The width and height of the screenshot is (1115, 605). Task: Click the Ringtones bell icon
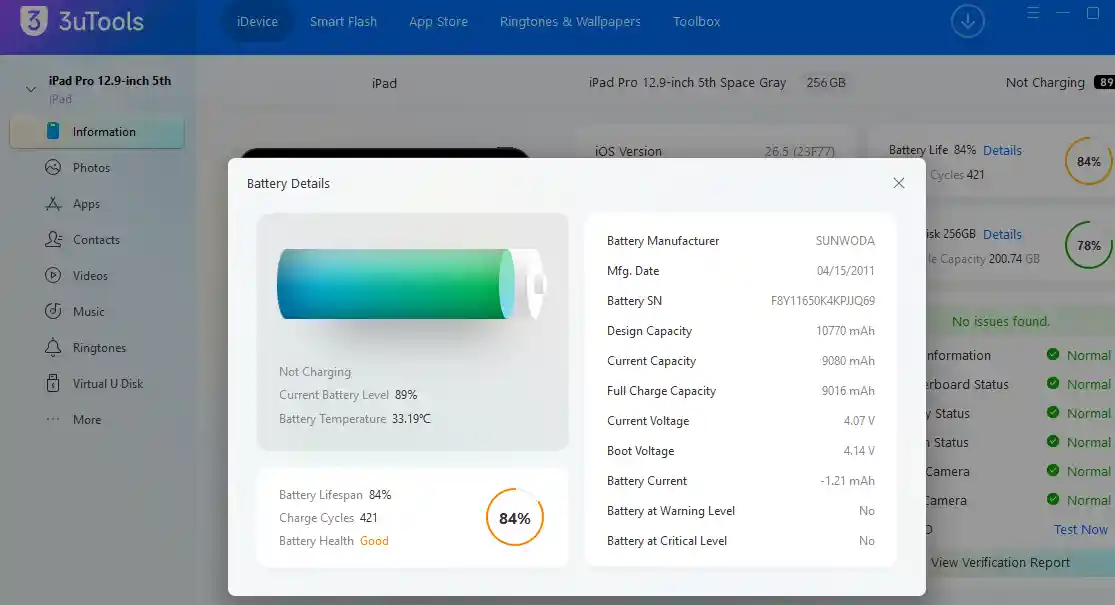pyautogui.click(x=53, y=347)
